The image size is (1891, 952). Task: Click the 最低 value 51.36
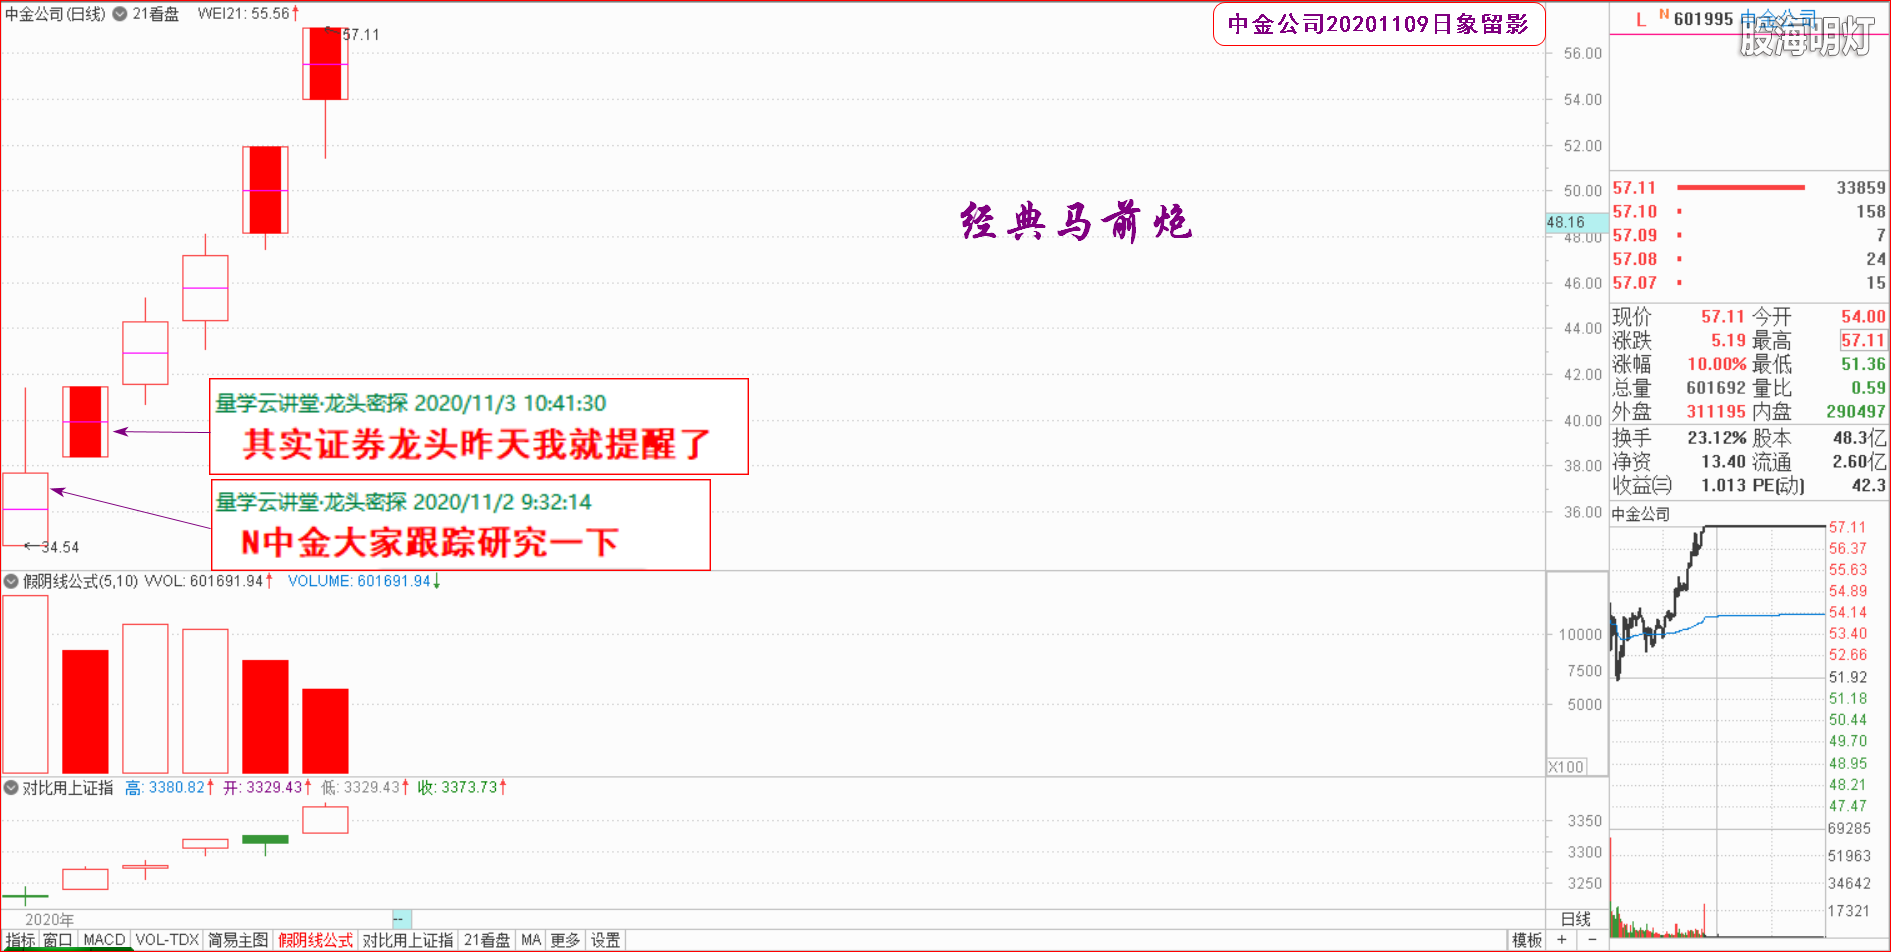tap(1863, 364)
